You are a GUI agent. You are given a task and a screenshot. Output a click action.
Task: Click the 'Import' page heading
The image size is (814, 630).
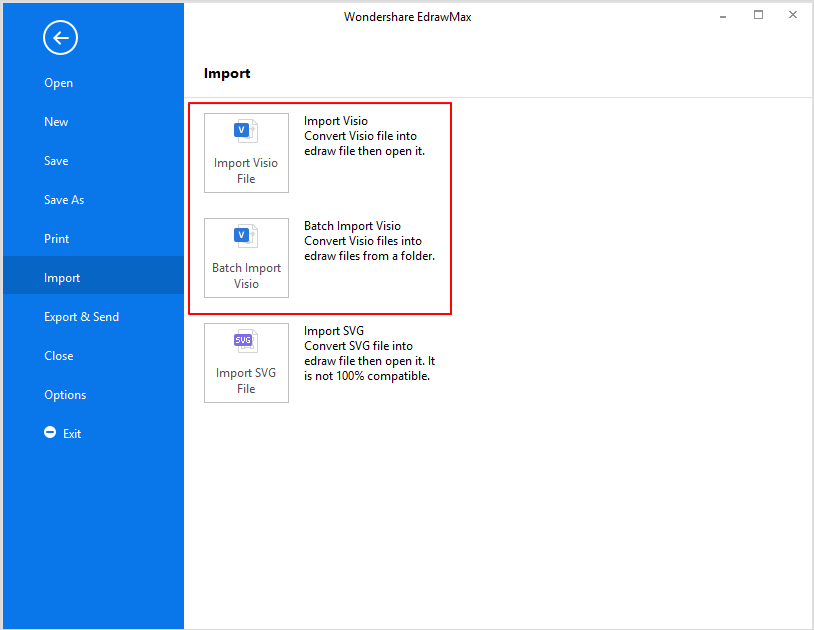[x=227, y=73]
